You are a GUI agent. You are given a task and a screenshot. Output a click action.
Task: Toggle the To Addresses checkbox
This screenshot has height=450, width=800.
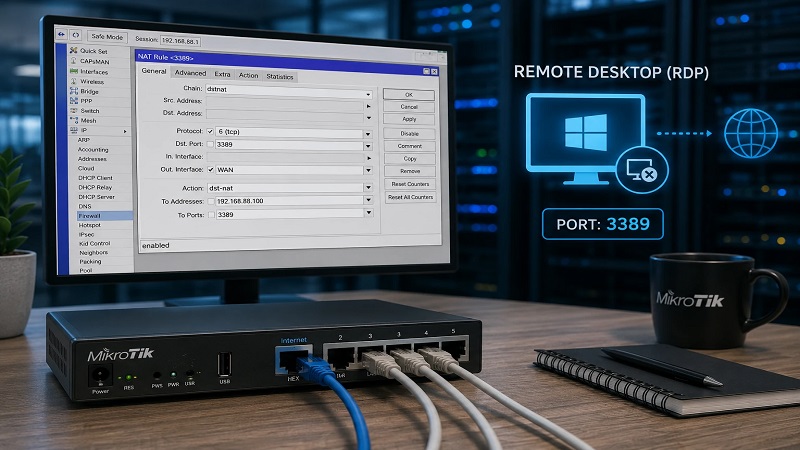211,201
